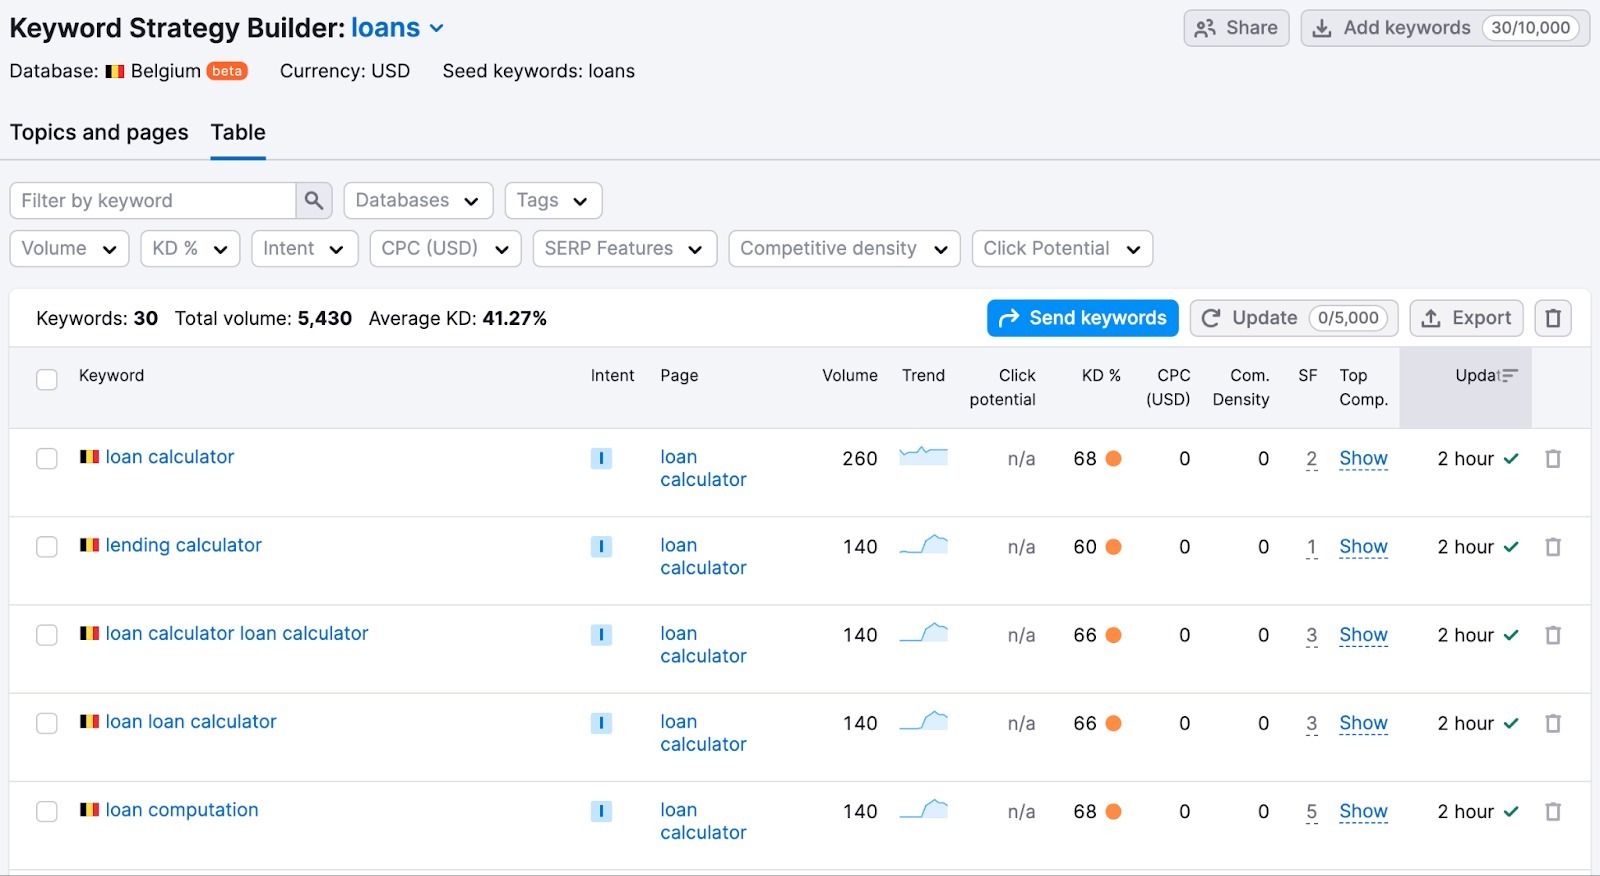Open the Databases dropdown filter
This screenshot has height=876, width=1600.
click(x=418, y=200)
